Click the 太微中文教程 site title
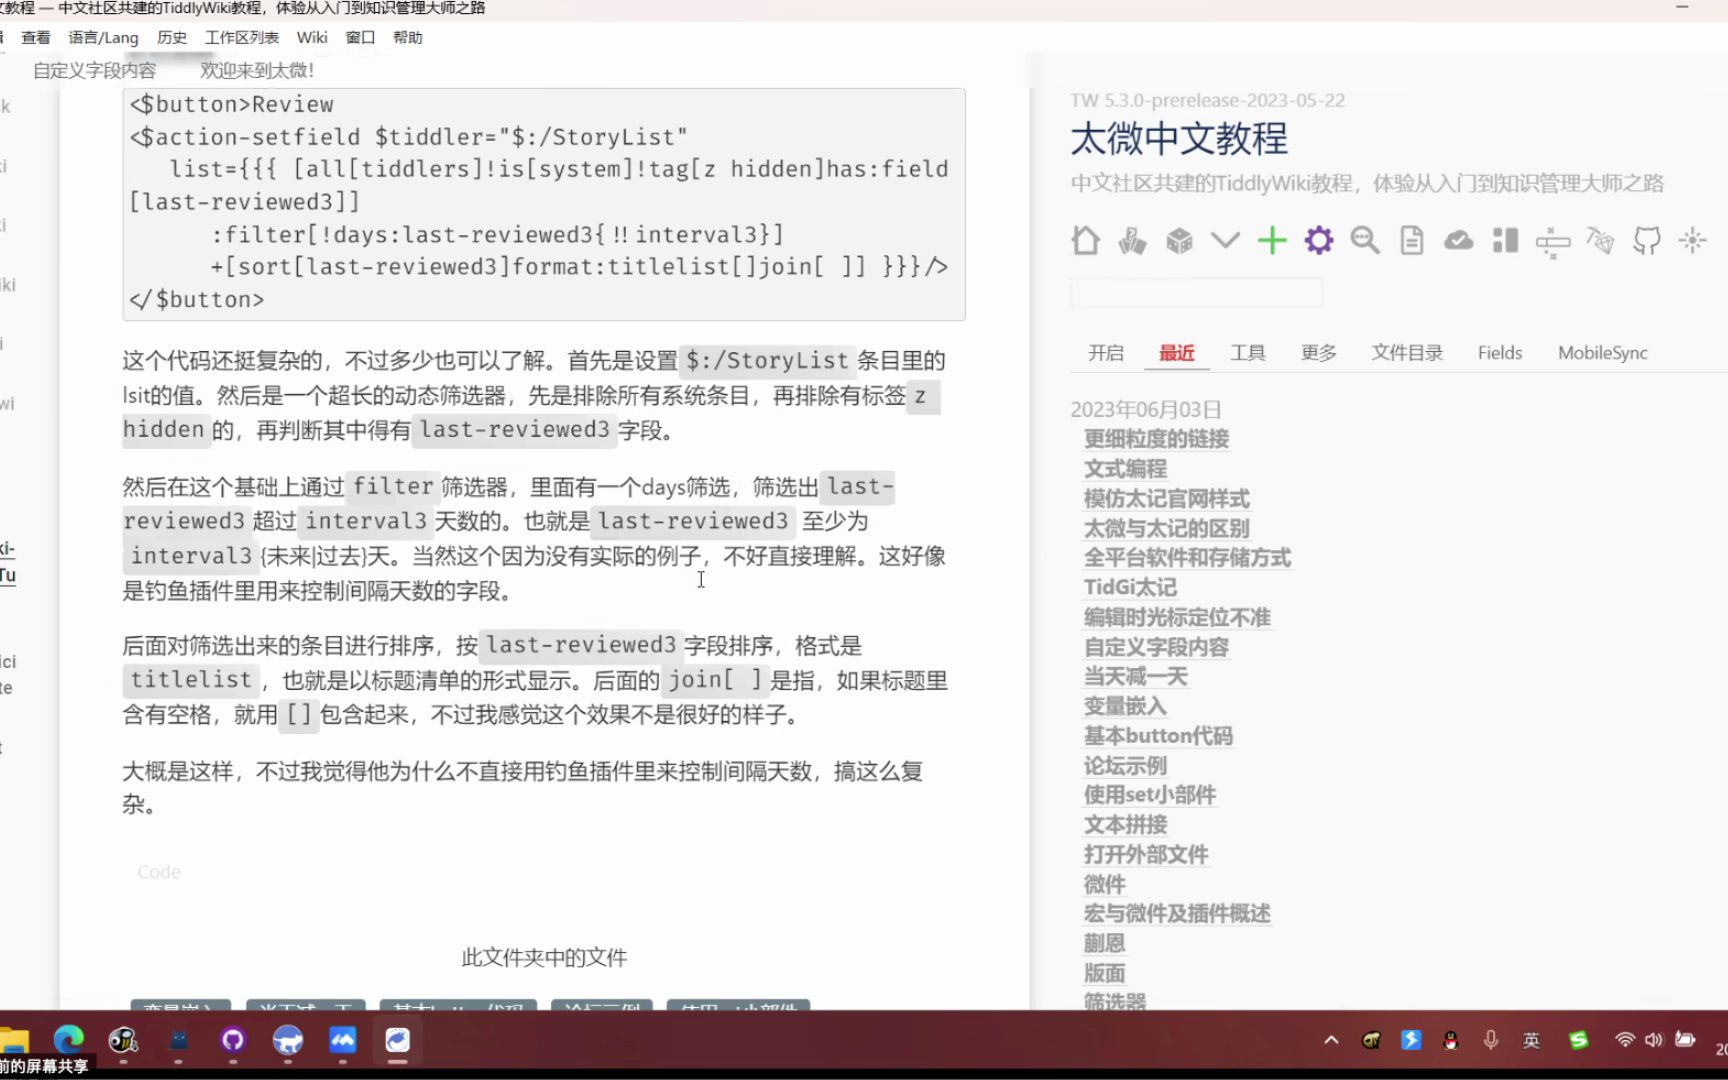Image resolution: width=1728 pixels, height=1080 pixels. coord(1179,139)
